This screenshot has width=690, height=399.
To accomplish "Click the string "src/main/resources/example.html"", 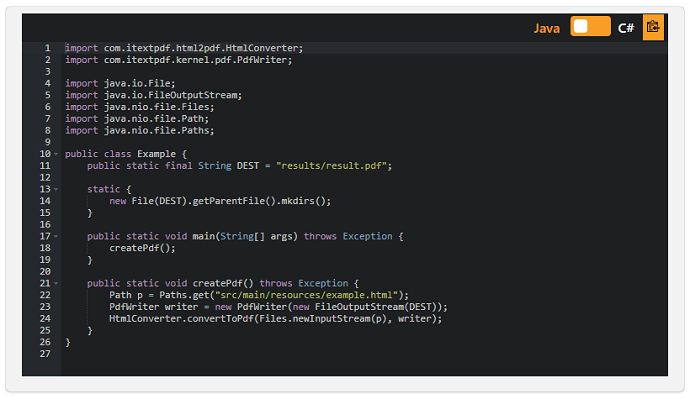I will (x=306, y=295).
